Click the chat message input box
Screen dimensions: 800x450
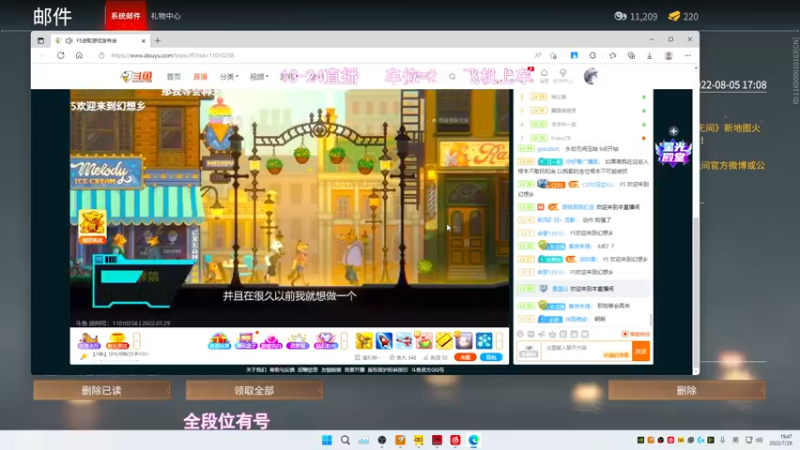586,351
